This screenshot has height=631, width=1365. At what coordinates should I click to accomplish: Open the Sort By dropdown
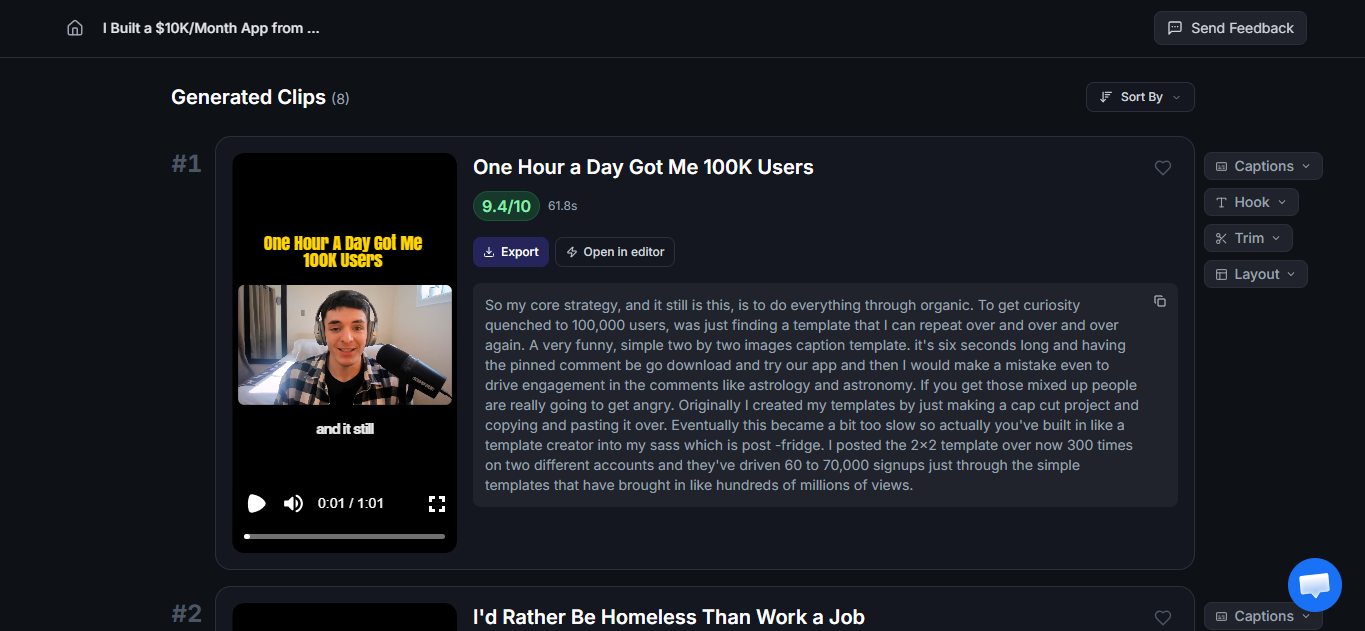coord(1140,97)
